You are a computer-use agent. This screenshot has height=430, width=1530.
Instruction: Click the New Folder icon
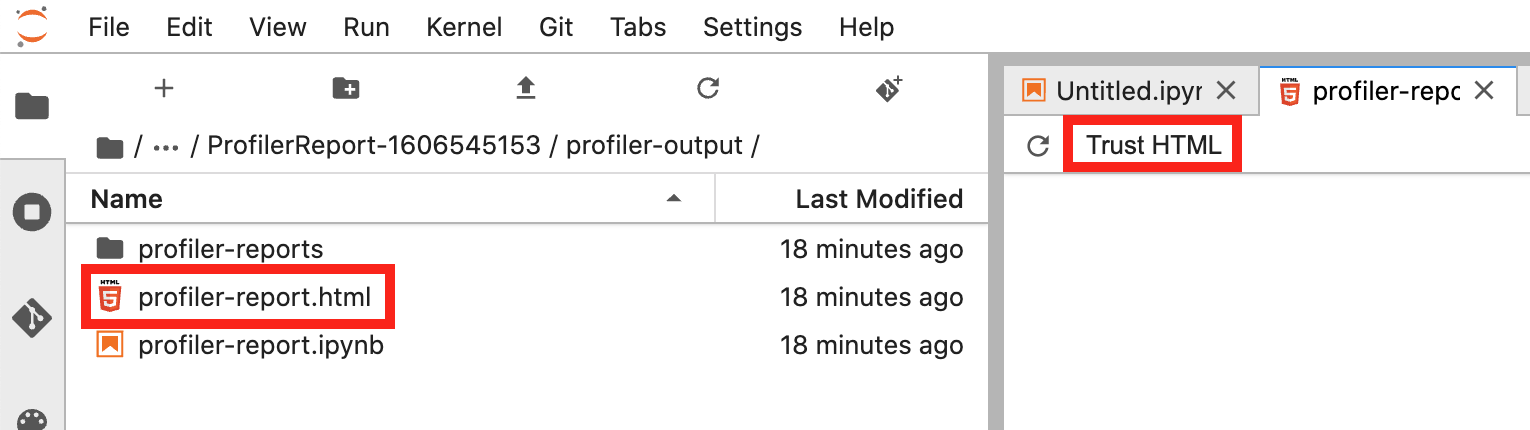pyautogui.click(x=346, y=89)
